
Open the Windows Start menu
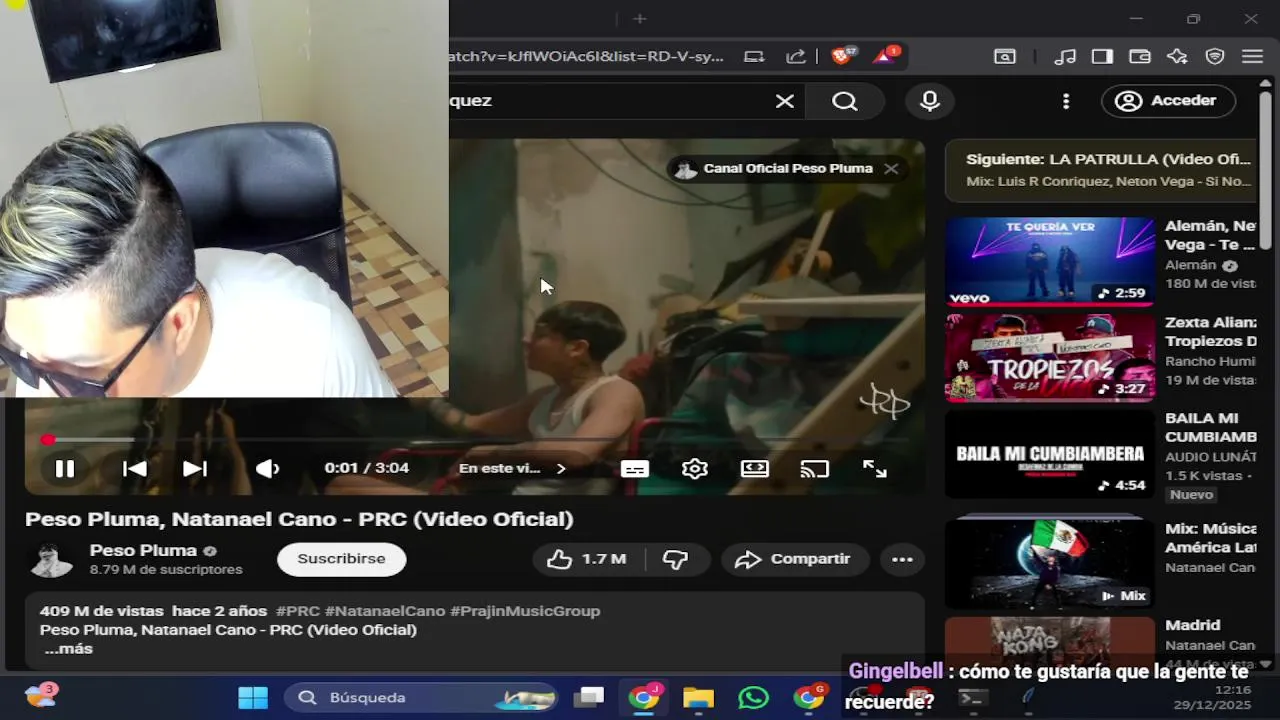253,698
